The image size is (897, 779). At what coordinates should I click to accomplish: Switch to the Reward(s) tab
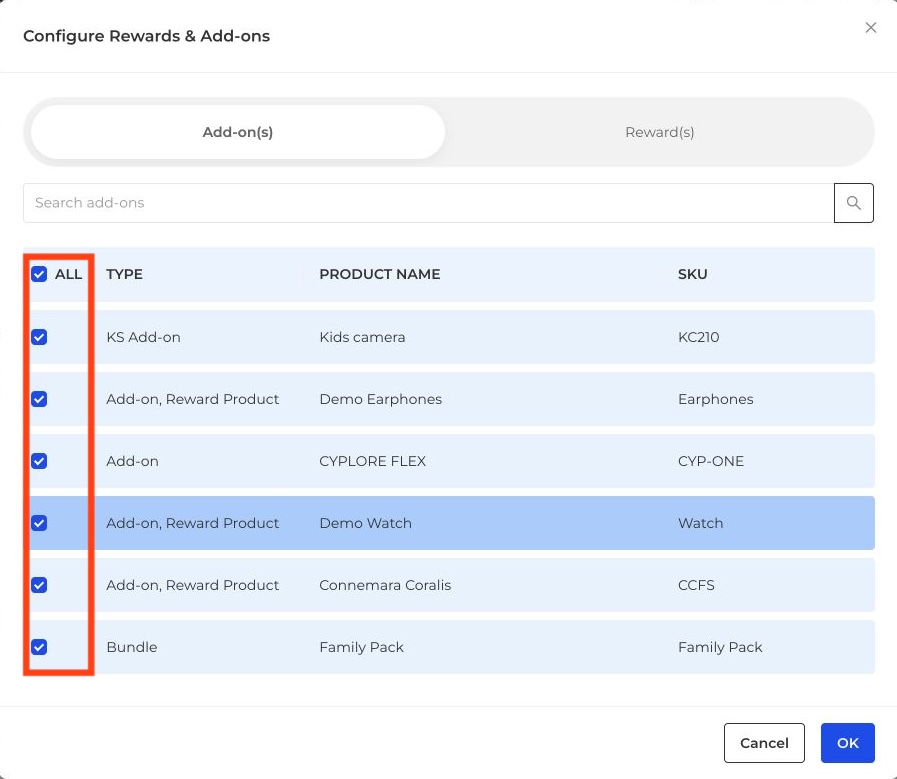(659, 132)
